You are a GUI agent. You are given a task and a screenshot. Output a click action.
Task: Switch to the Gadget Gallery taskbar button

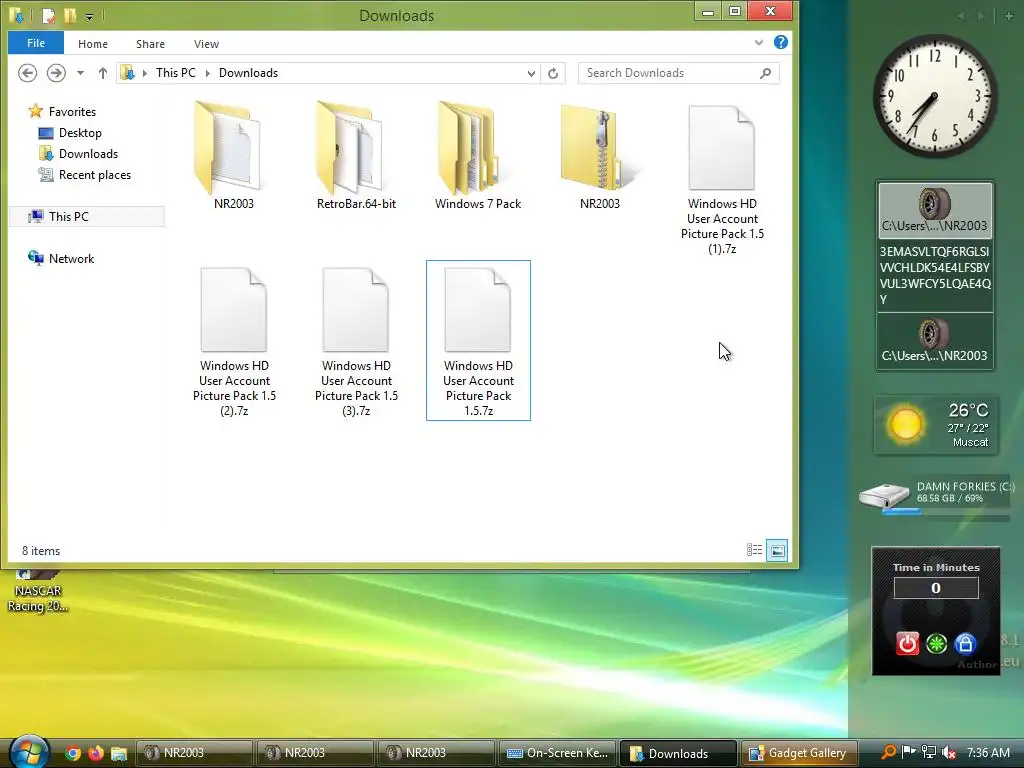[799, 753]
